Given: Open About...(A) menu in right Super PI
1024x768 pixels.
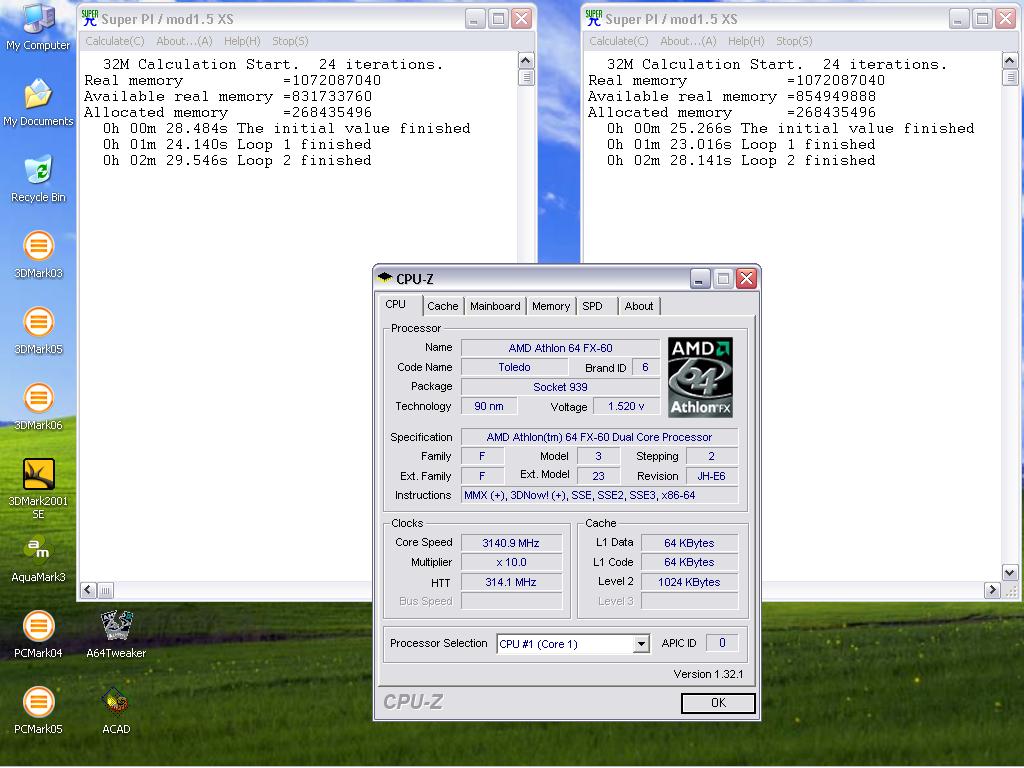Looking at the screenshot, I should coord(688,41).
